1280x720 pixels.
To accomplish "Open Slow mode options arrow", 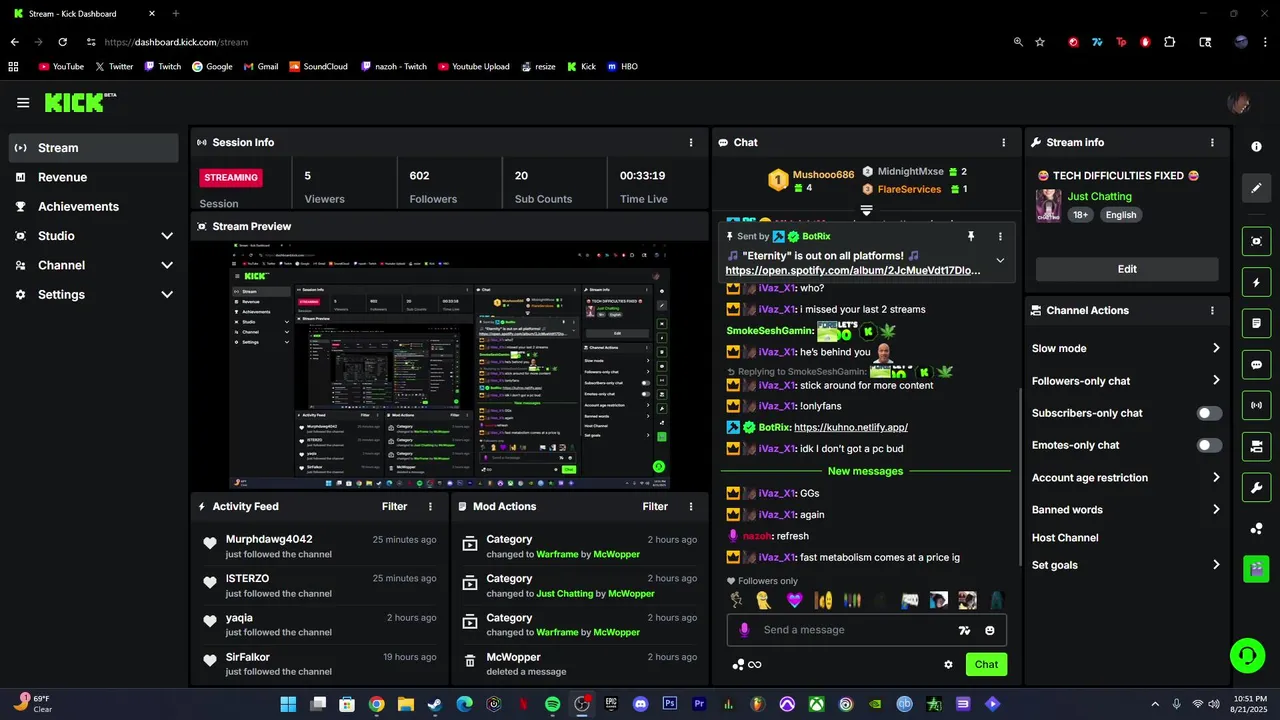I will (x=1216, y=348).
